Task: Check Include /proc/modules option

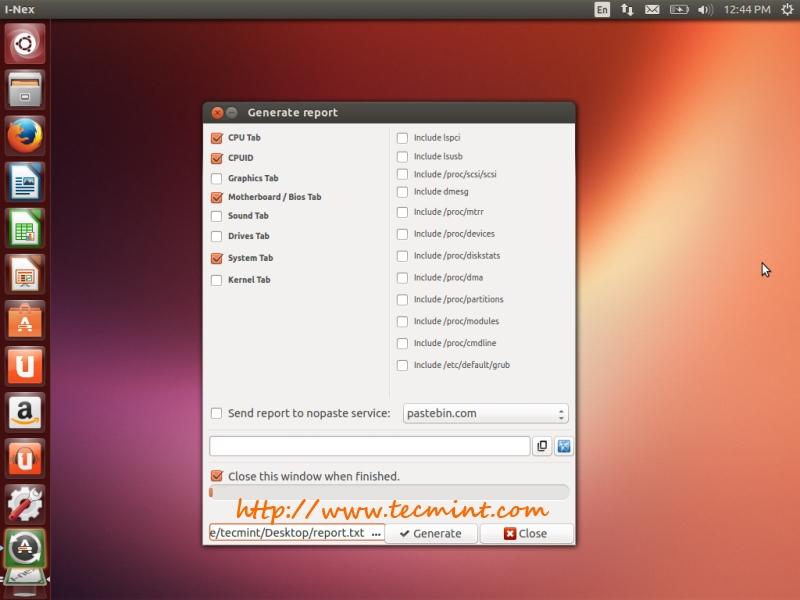Action: pos(403,321)
